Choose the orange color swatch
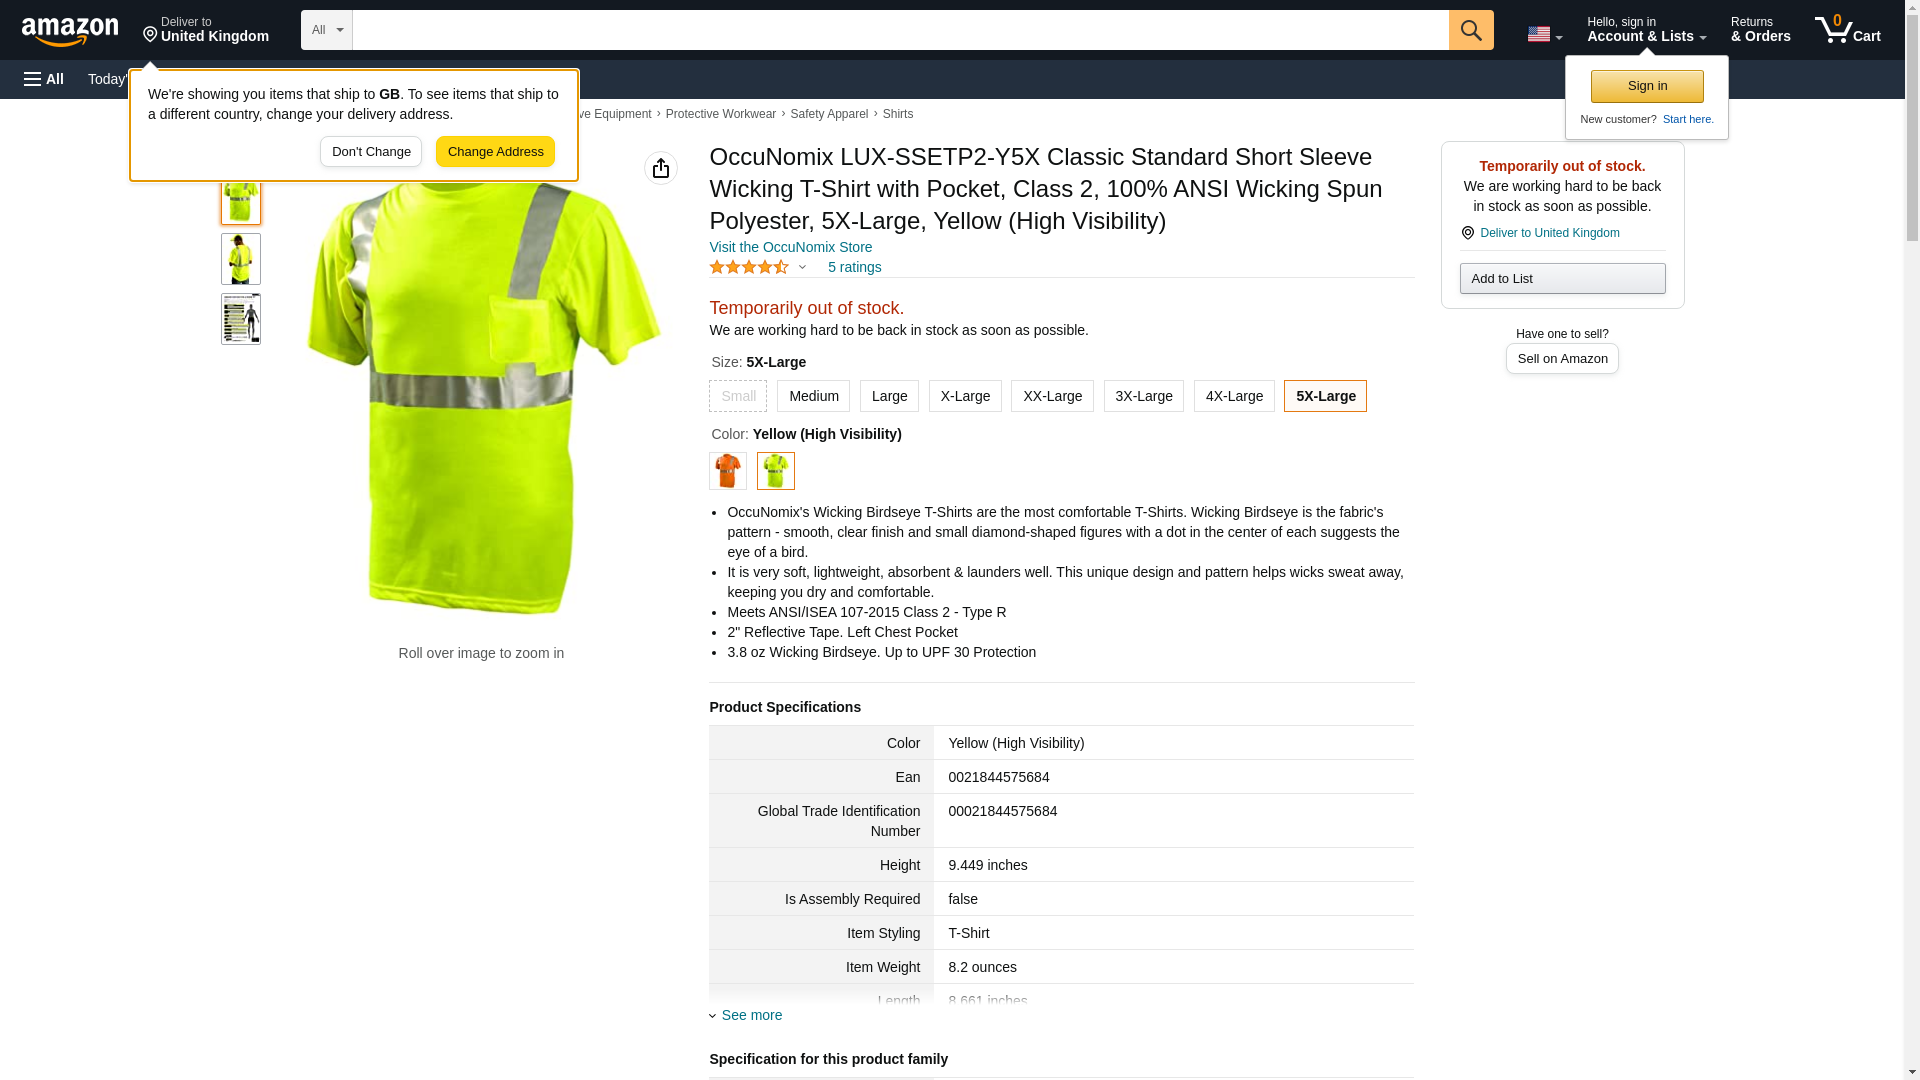Viewport: 1920px width, 1080px height. tap(727, 471)
